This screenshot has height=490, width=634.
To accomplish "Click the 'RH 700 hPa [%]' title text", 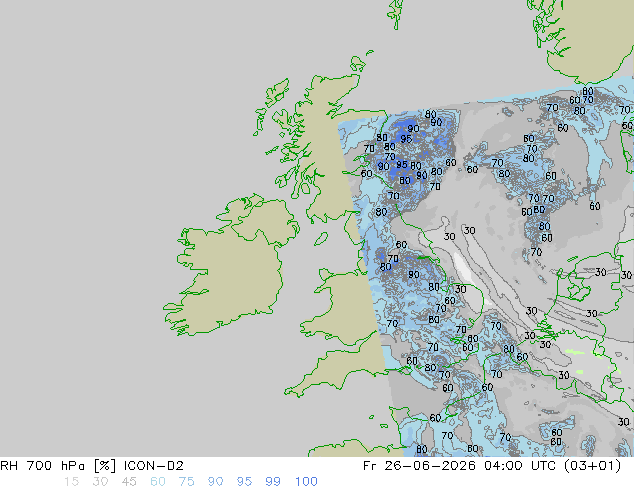I will [x=58, y=466].
